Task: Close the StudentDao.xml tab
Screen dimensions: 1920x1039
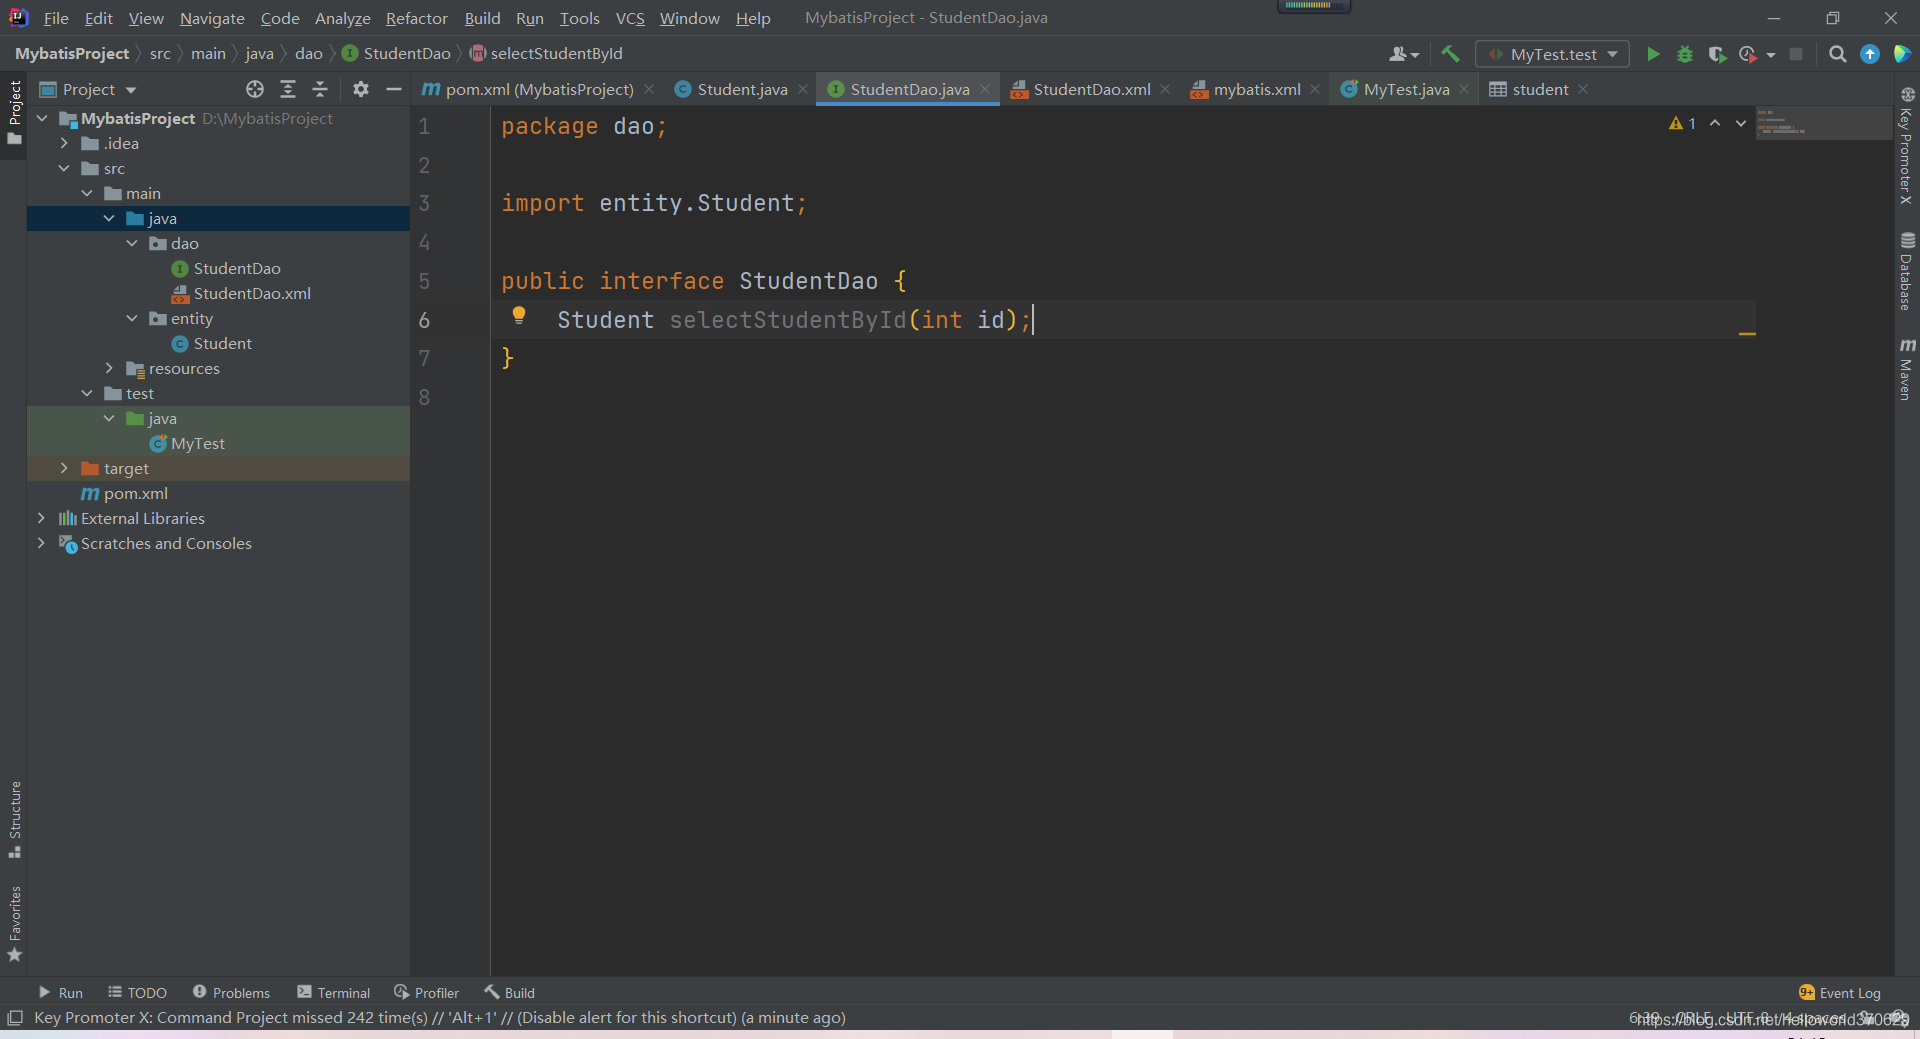Action: pos(1165,89)
